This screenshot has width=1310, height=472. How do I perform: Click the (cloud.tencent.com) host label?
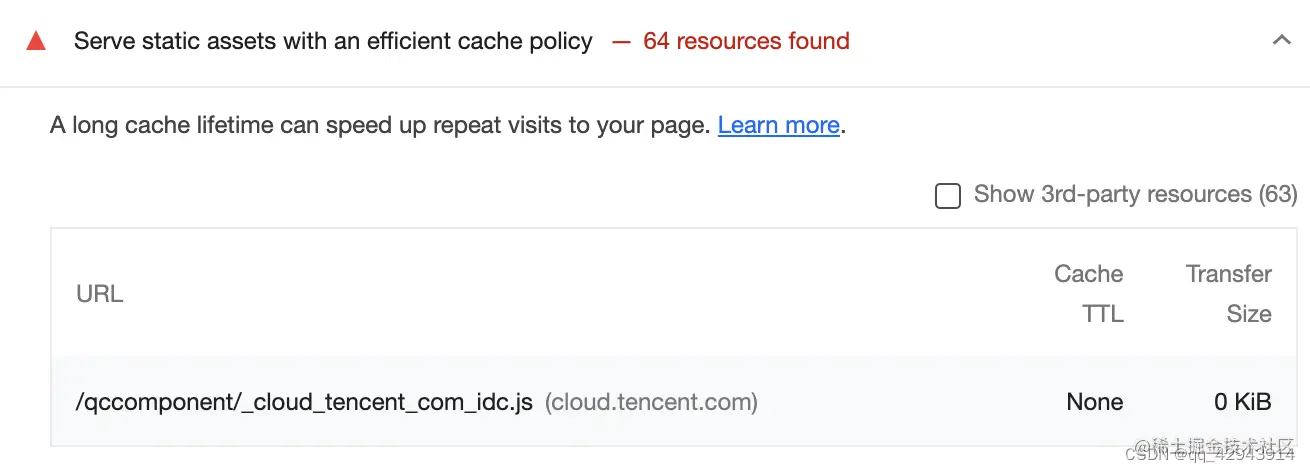[651, 403]
